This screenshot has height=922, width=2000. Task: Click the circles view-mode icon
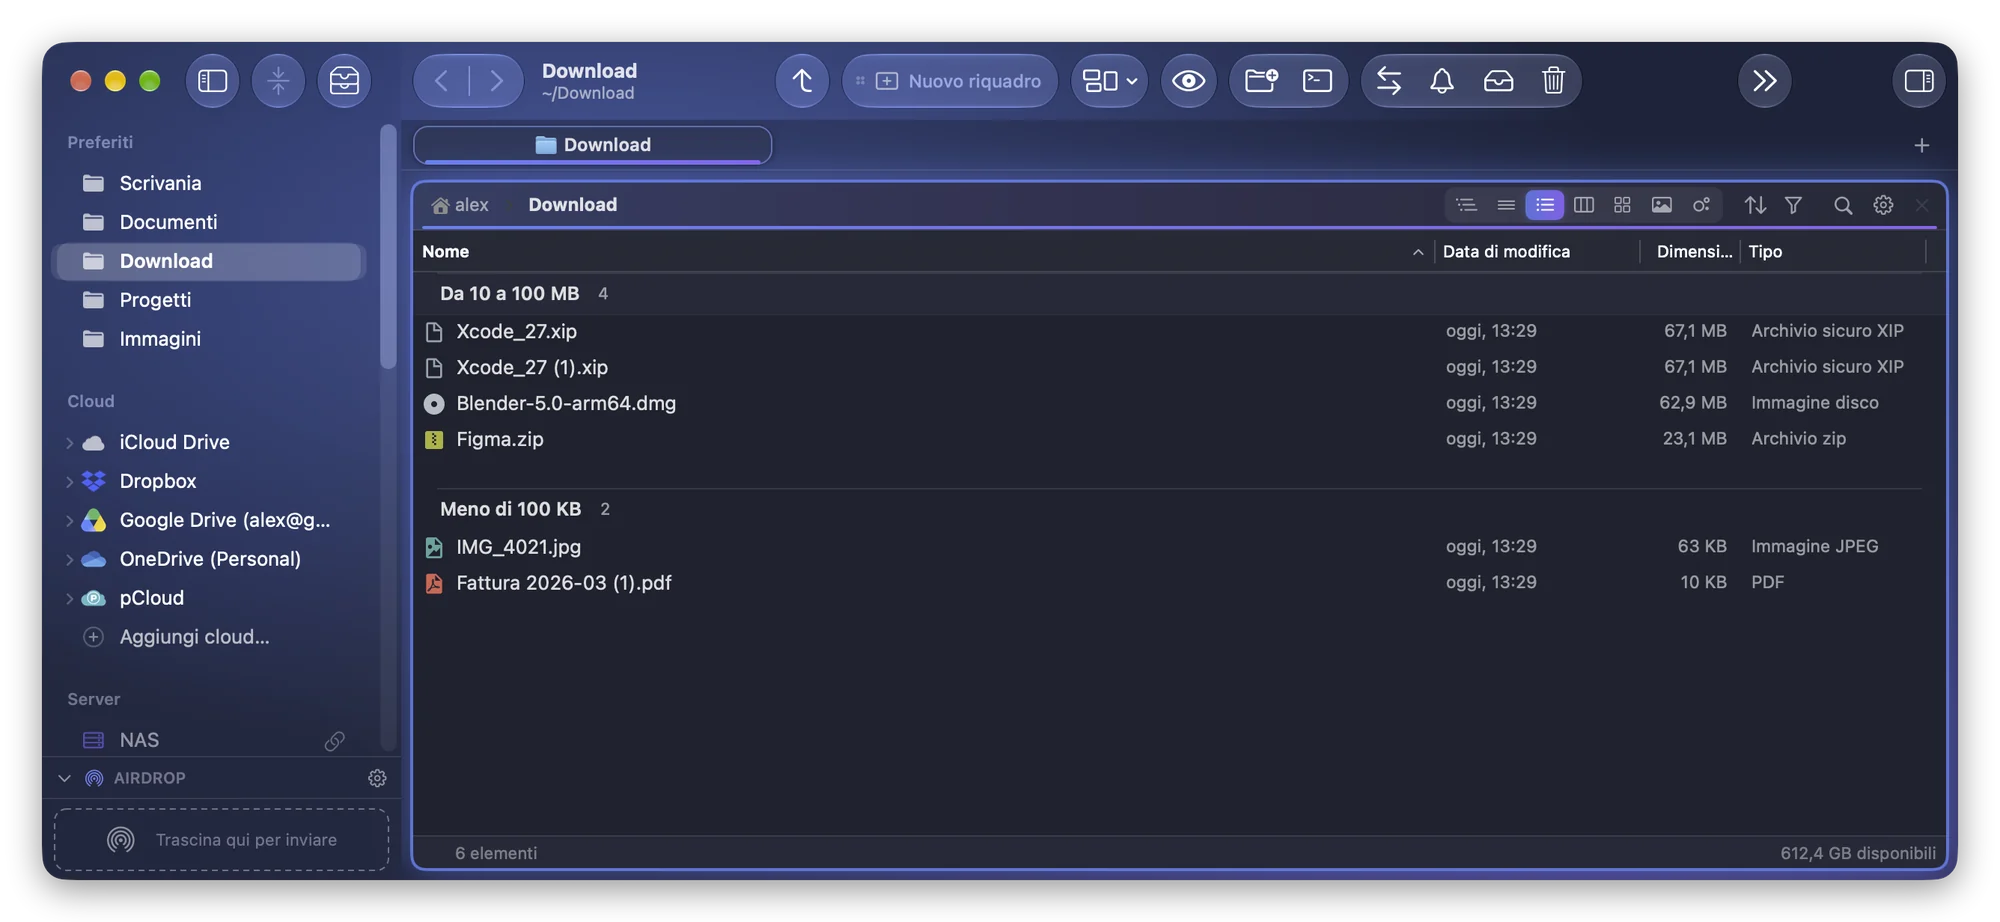[x=1701, y=205]
